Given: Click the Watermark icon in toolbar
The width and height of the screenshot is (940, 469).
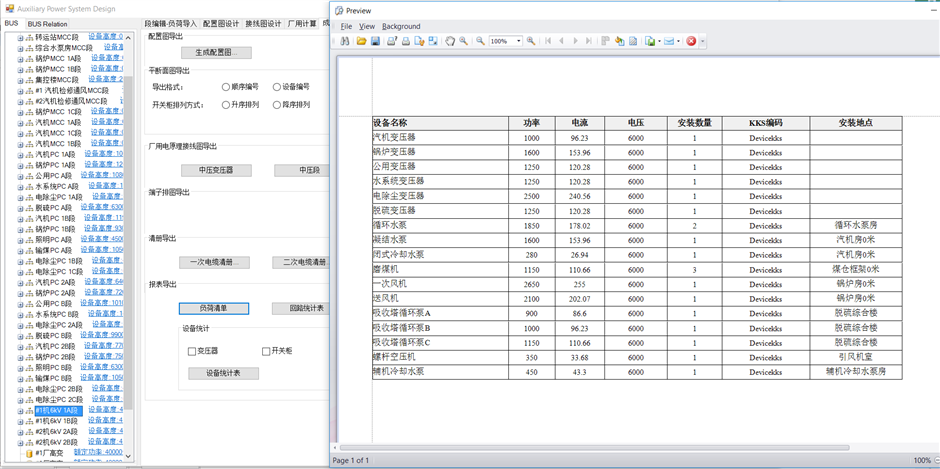Looking at the screenshot, I should [633, 41].
